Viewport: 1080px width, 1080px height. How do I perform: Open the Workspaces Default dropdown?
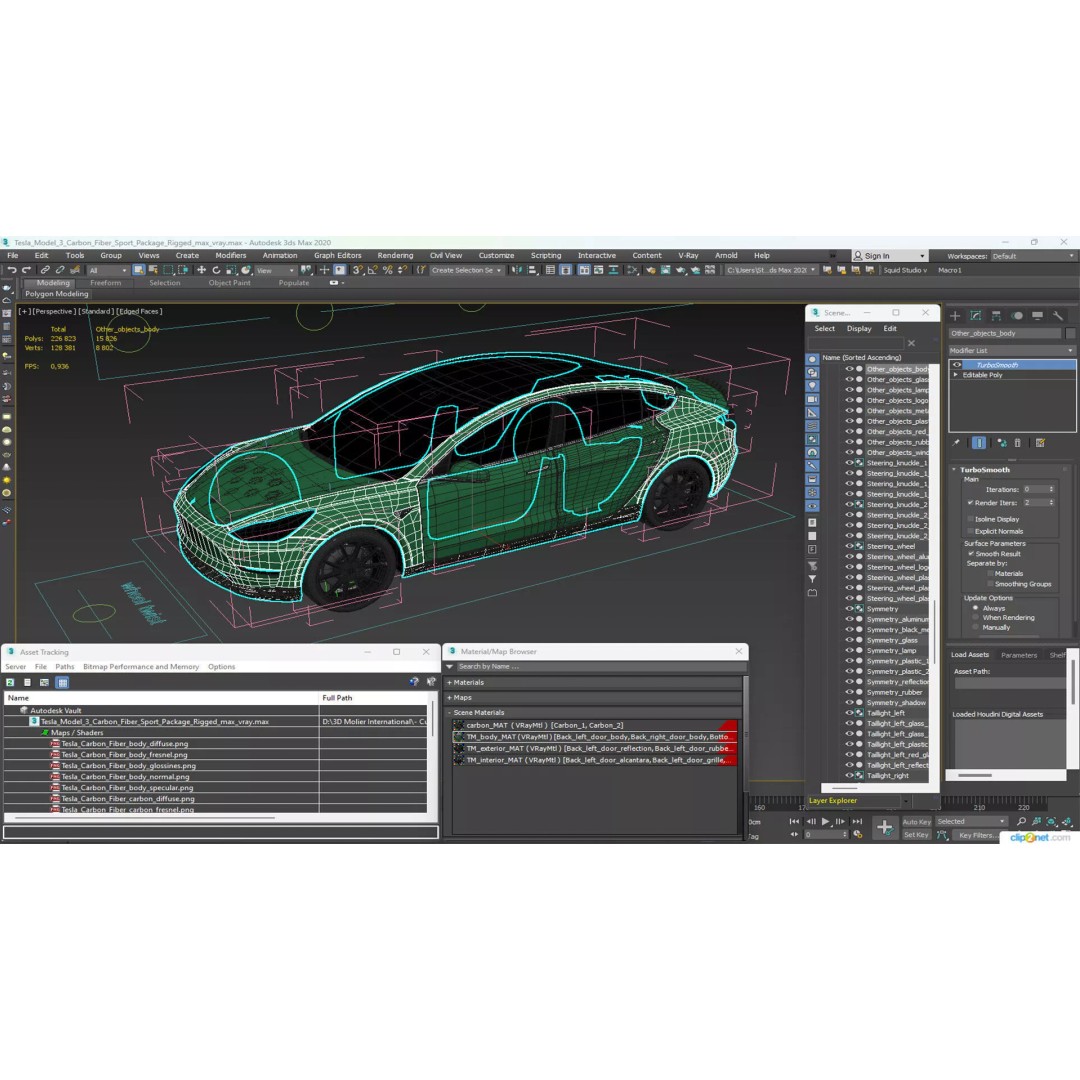[1032, 256]
